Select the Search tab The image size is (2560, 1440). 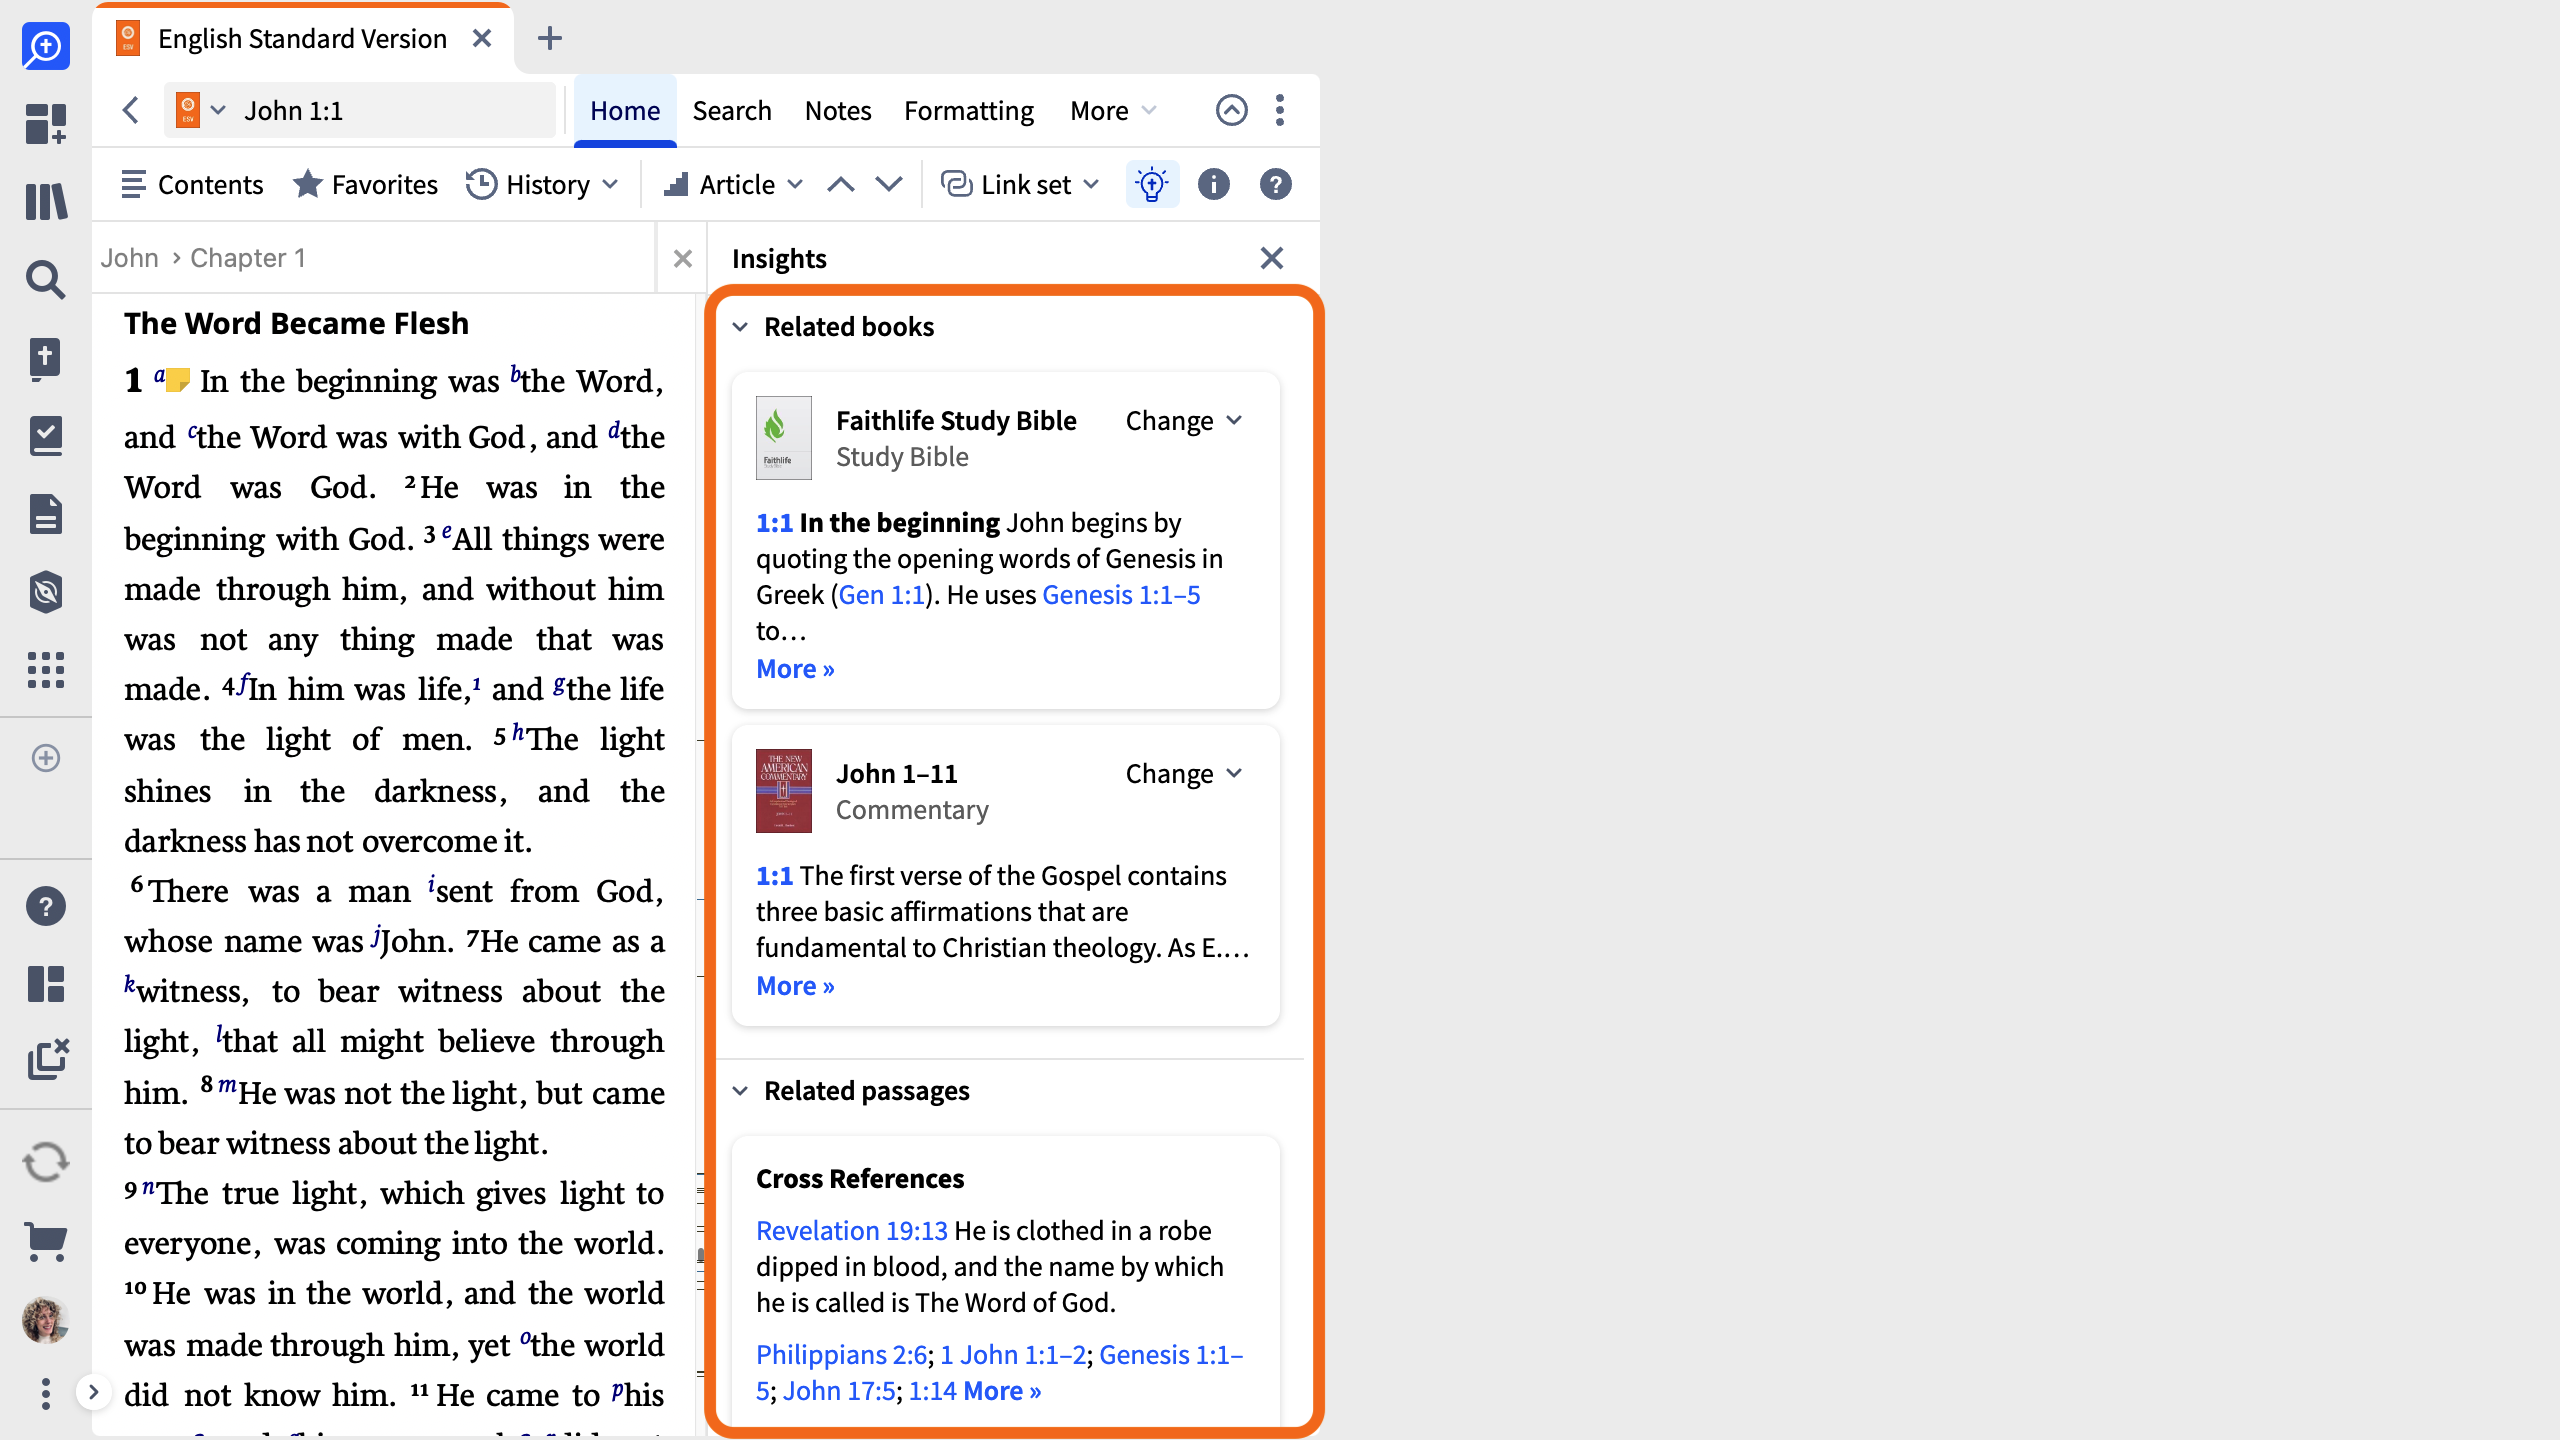pos(732,110)
